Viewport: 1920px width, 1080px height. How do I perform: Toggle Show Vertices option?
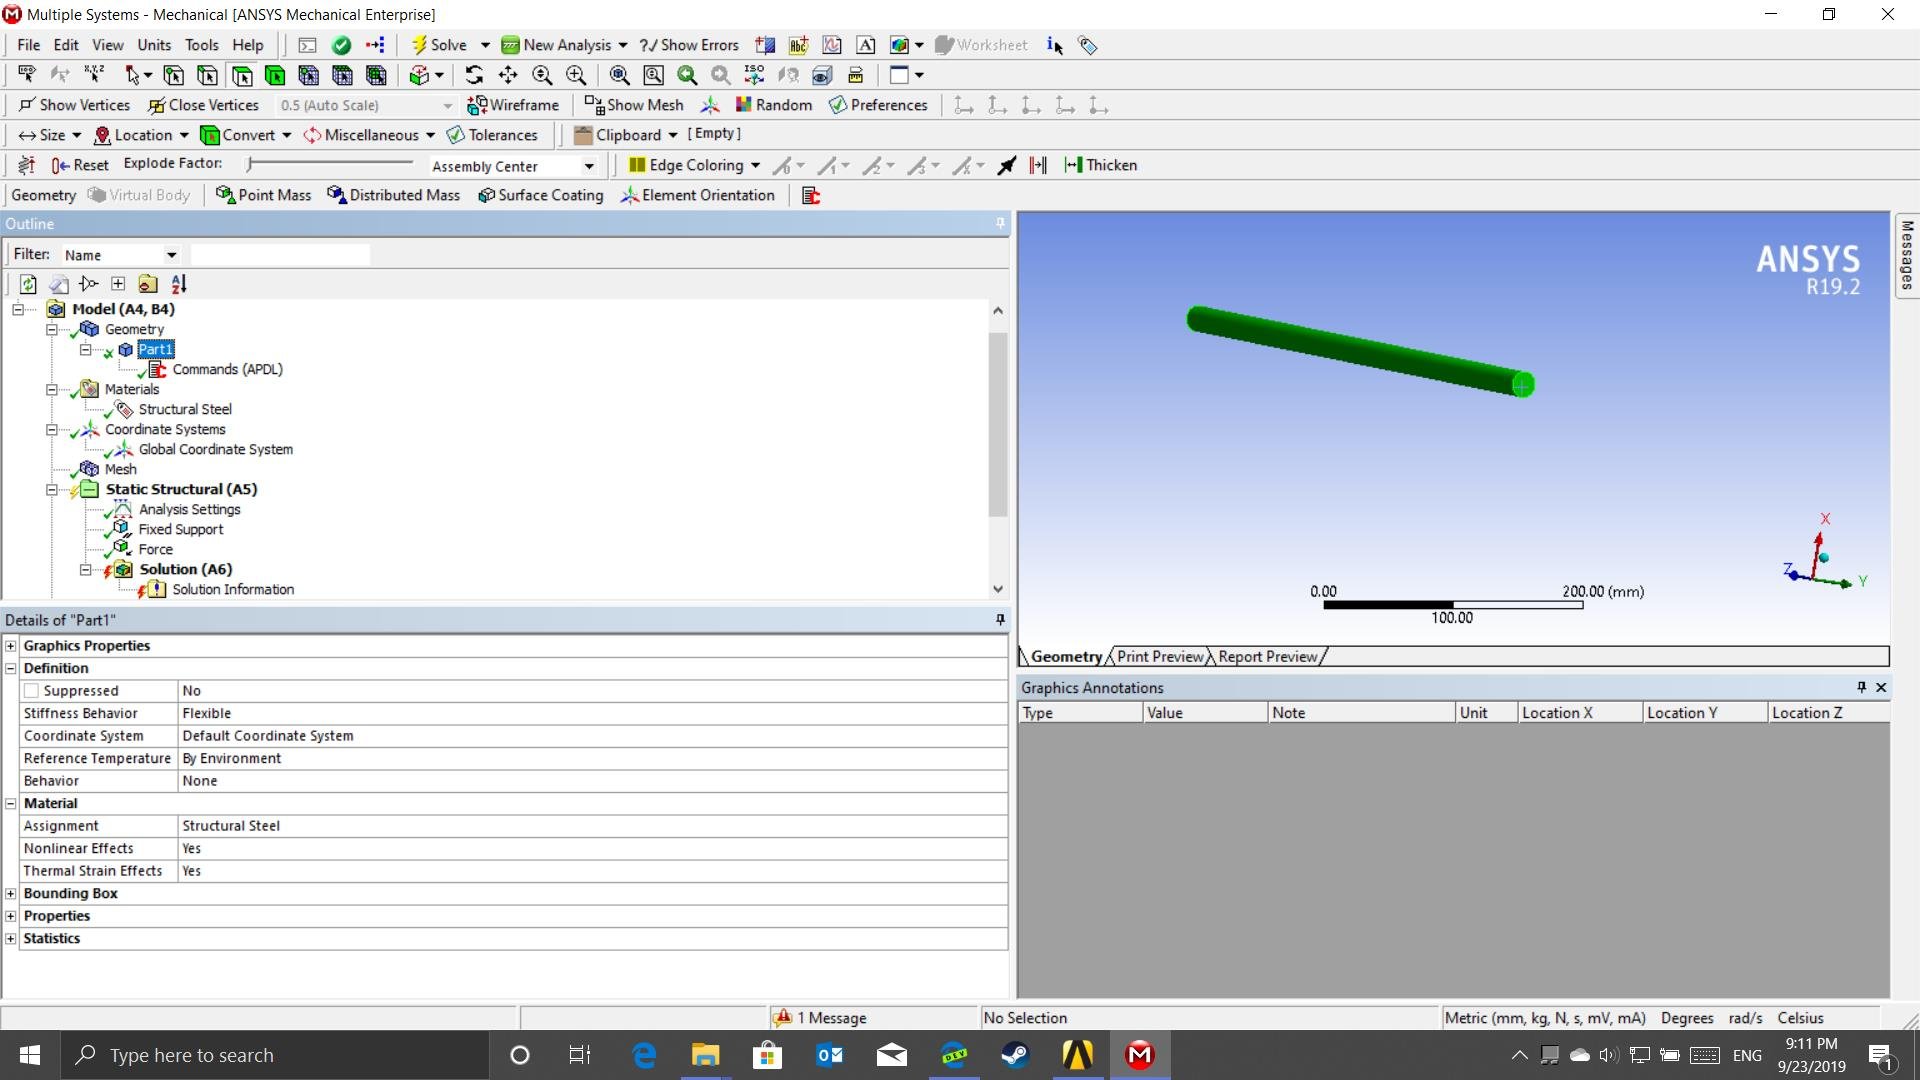[x=74, y=105]
